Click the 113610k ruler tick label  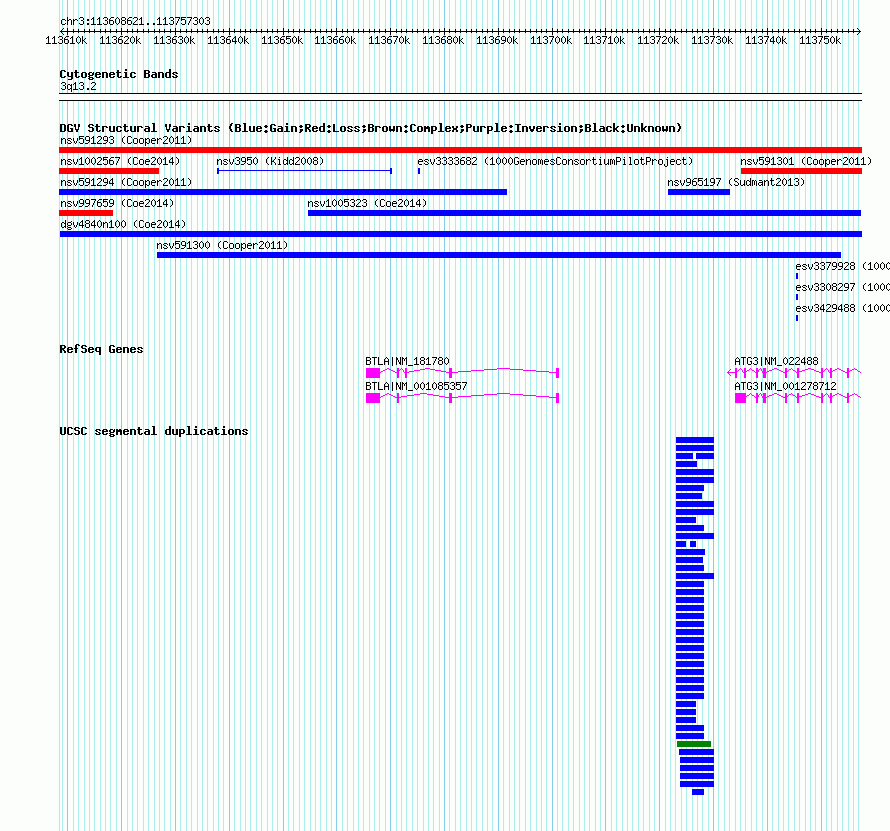pyautogui.click(x=66, y=40)
